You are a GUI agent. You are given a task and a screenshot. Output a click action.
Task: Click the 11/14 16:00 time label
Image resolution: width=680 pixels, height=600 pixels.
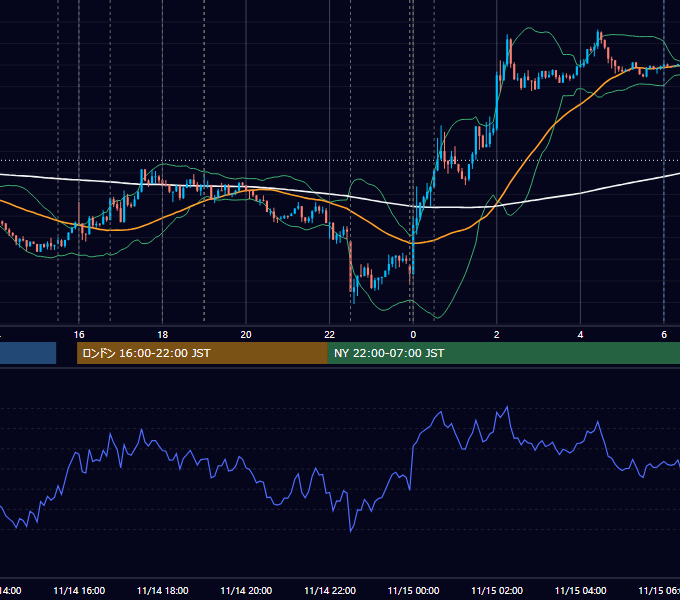(79, 590)
